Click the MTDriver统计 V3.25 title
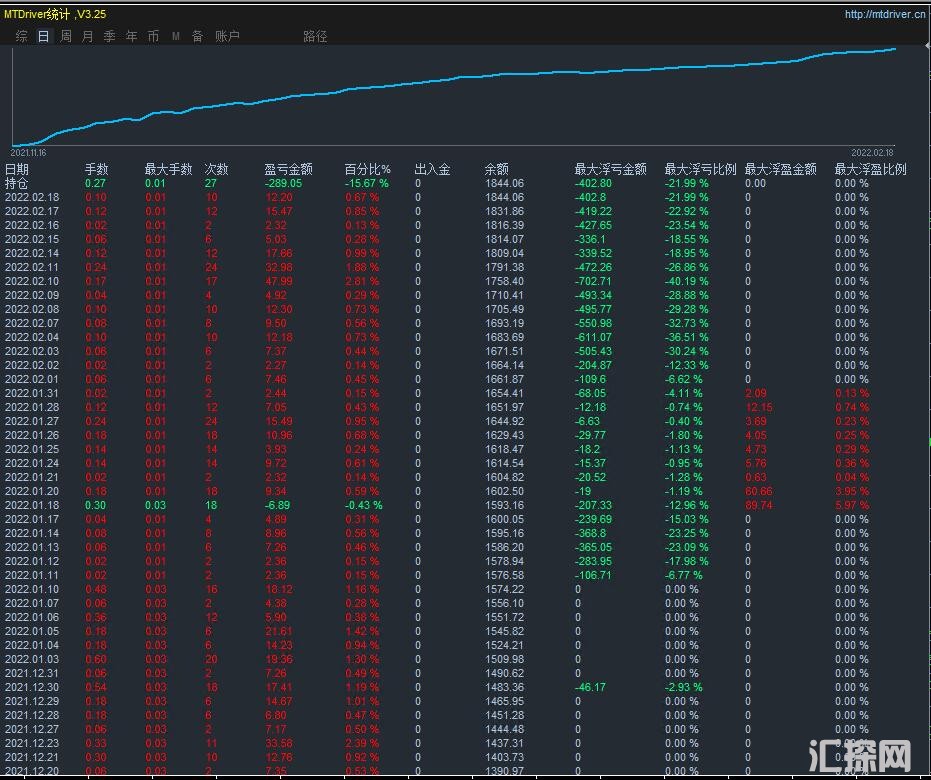The image size is (931, 780). (55, 14)
